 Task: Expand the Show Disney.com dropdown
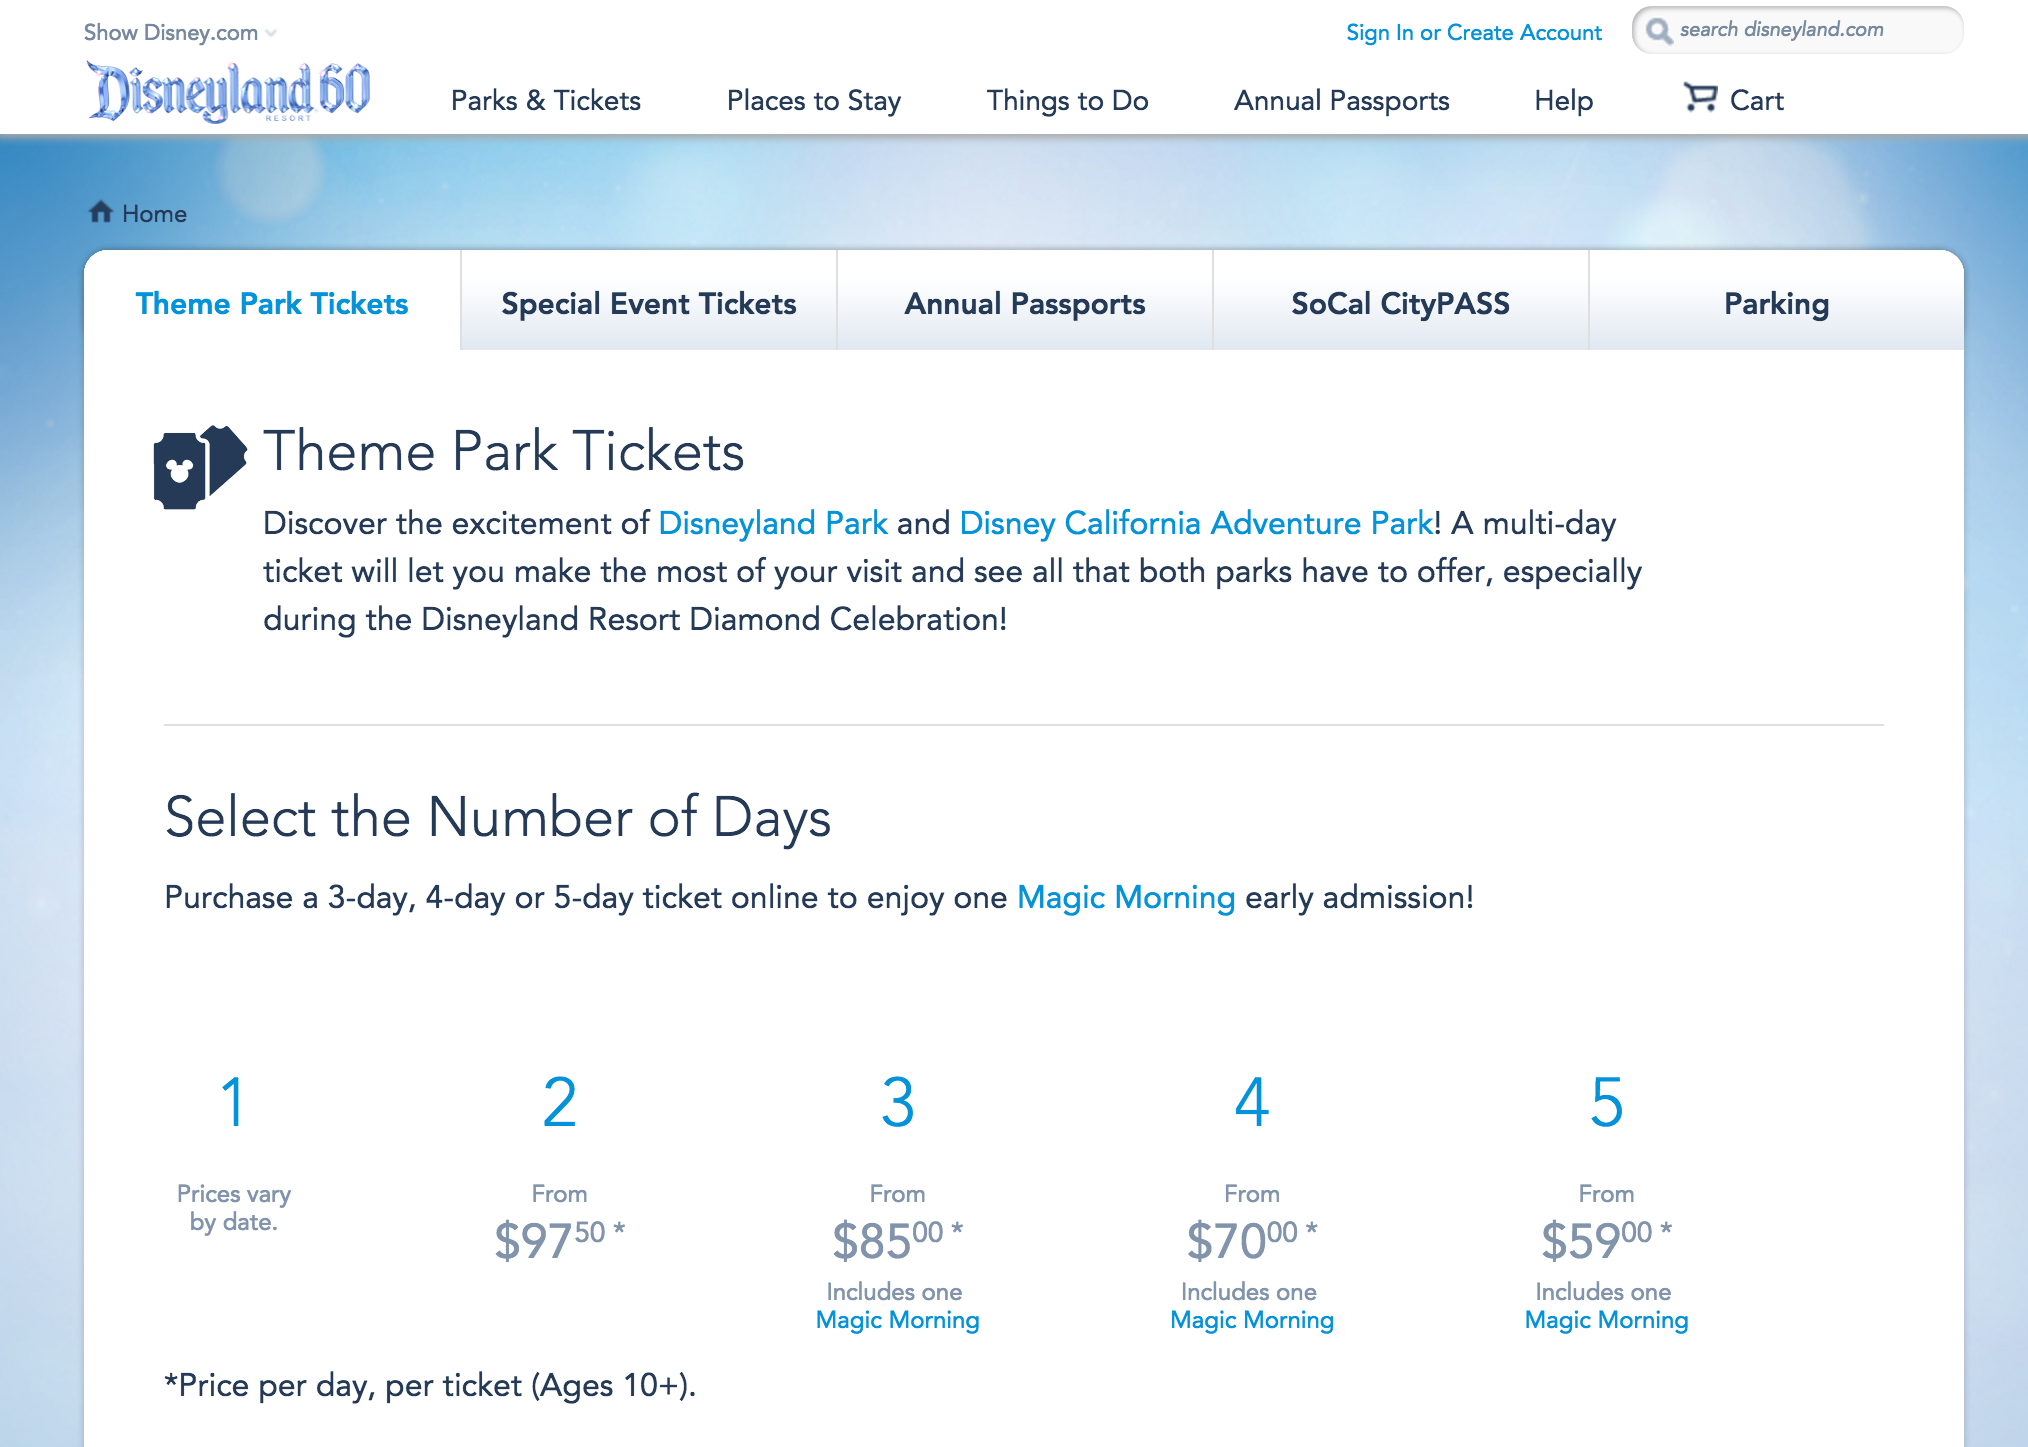(180, 32)
